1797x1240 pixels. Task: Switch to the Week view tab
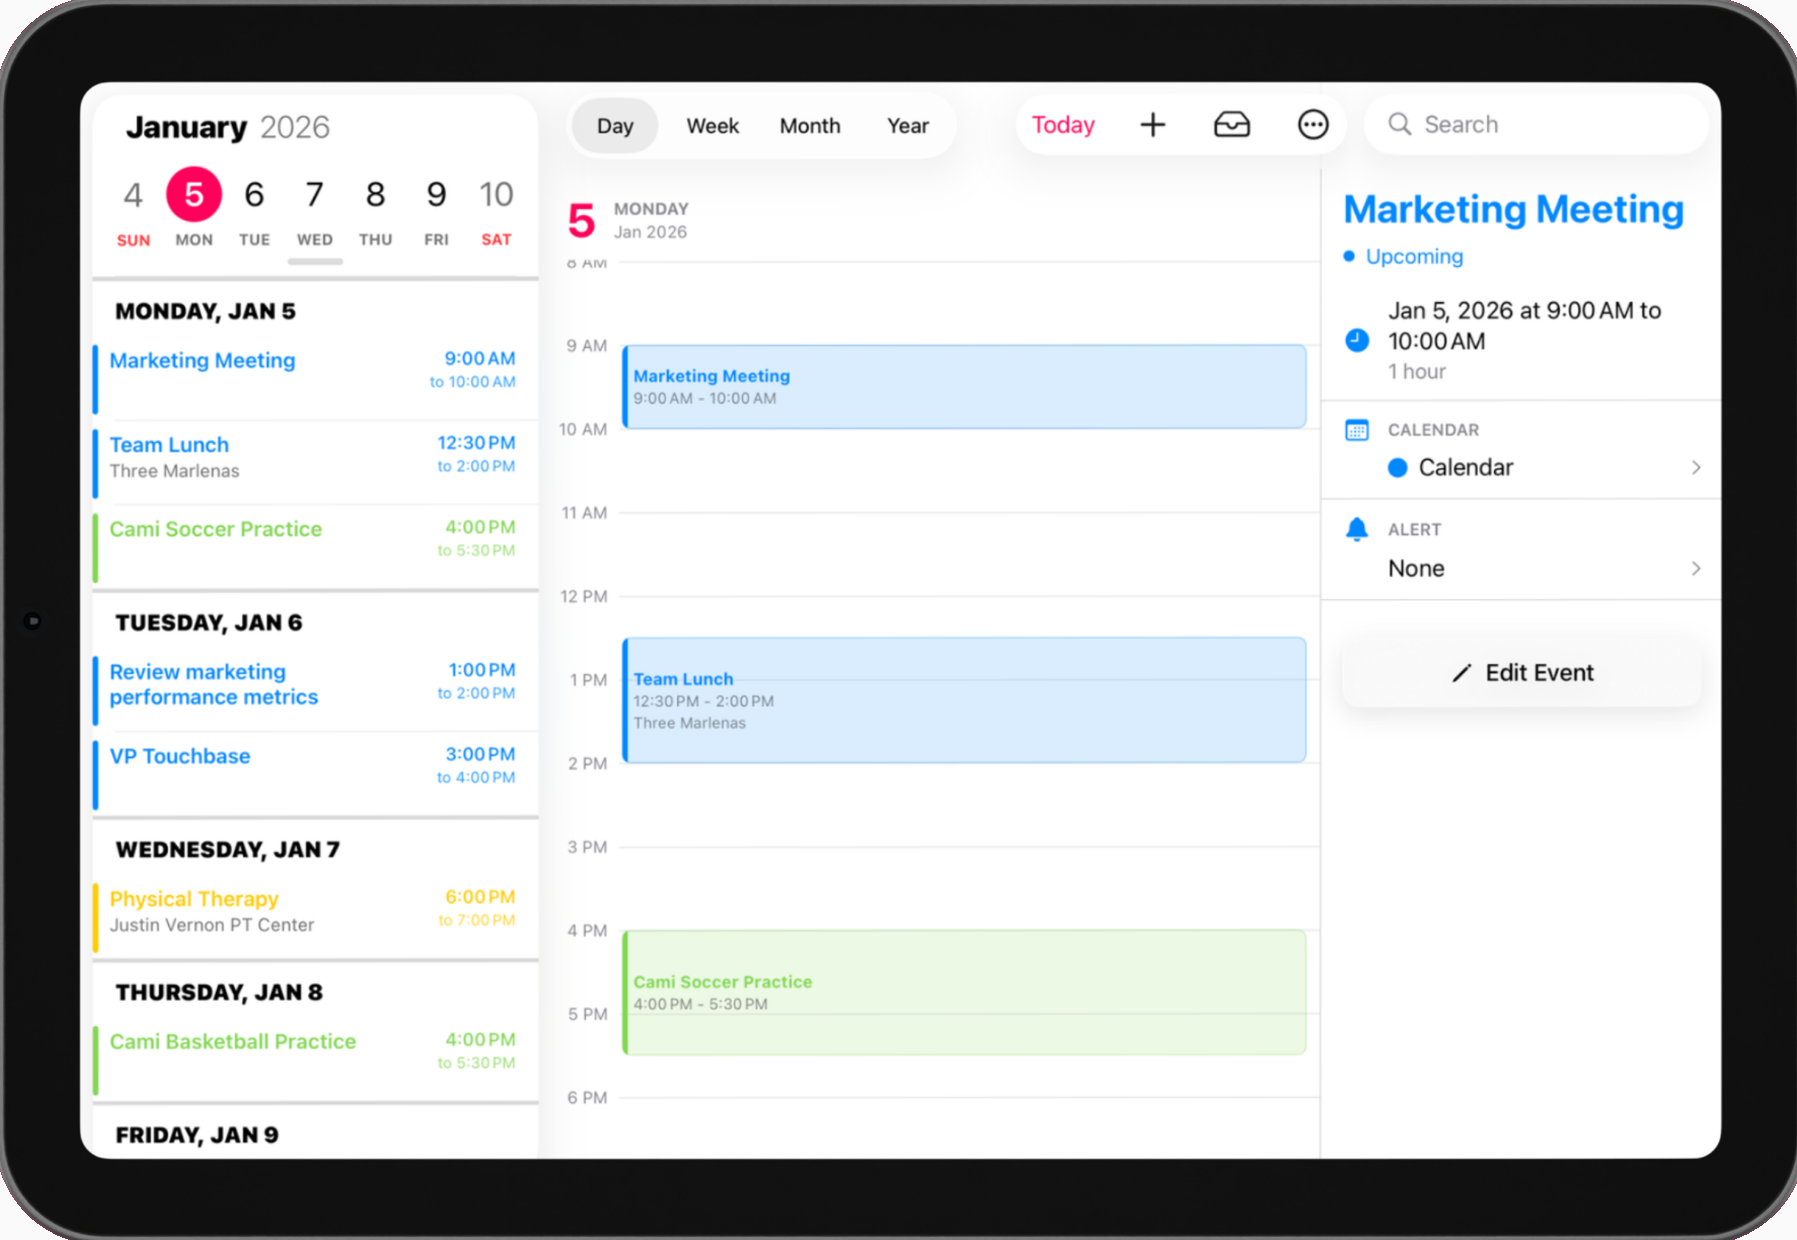click(x=712, y=124)
